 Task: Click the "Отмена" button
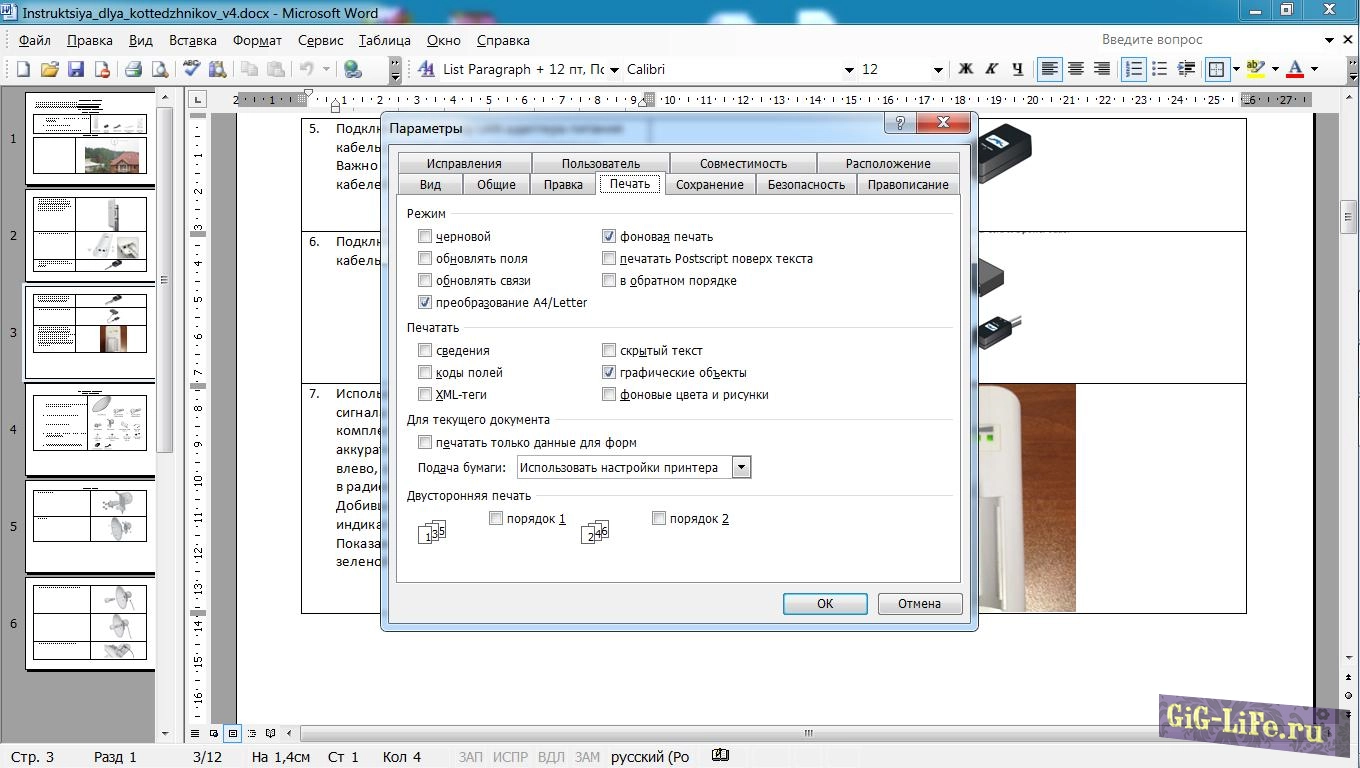click(x=919, y=603)
